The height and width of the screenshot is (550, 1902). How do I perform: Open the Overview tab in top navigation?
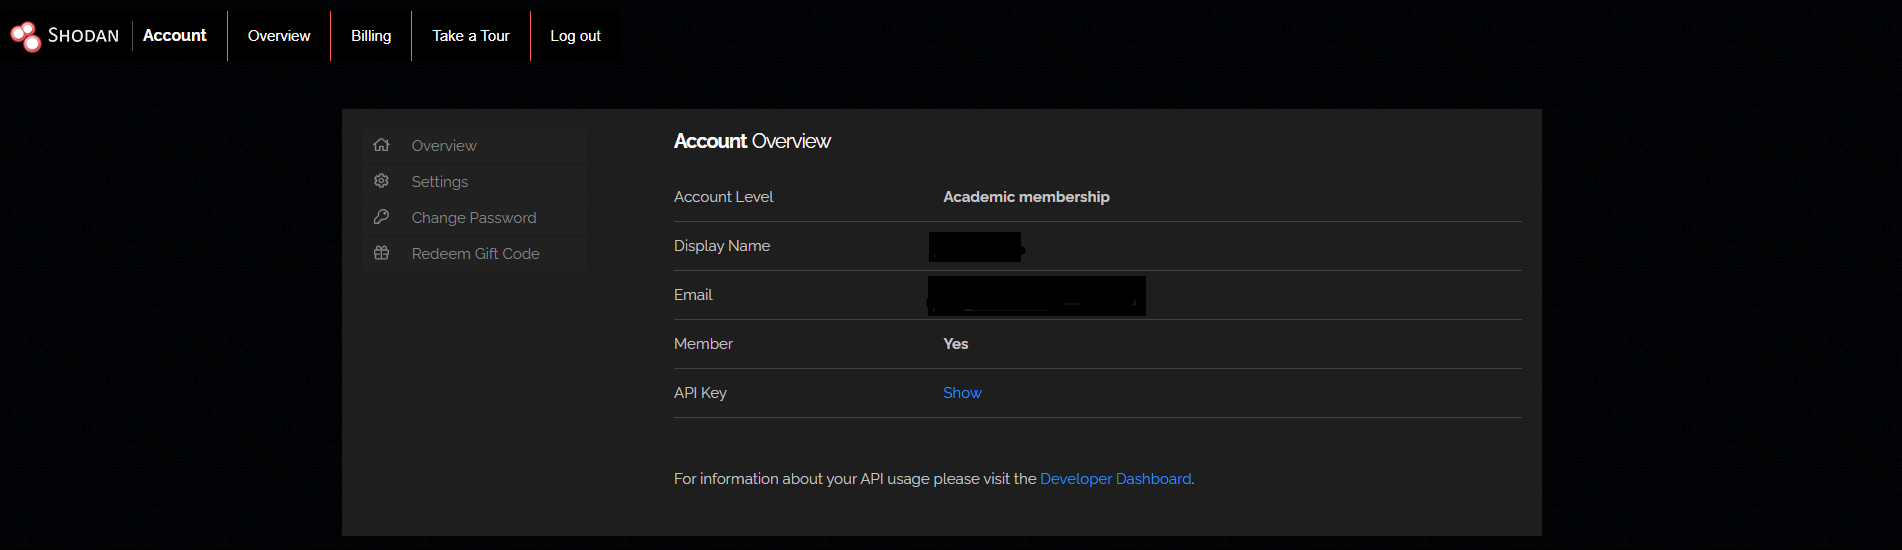[279, 36]
